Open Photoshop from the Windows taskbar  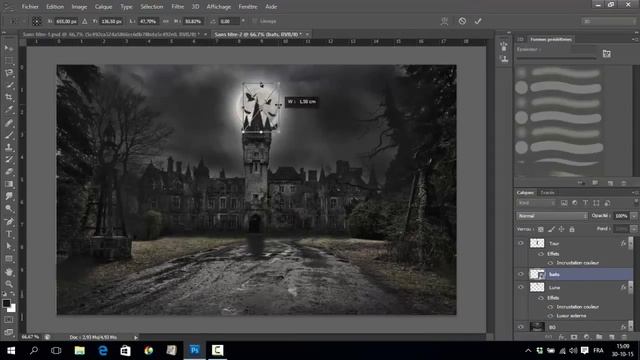(195, 350)
